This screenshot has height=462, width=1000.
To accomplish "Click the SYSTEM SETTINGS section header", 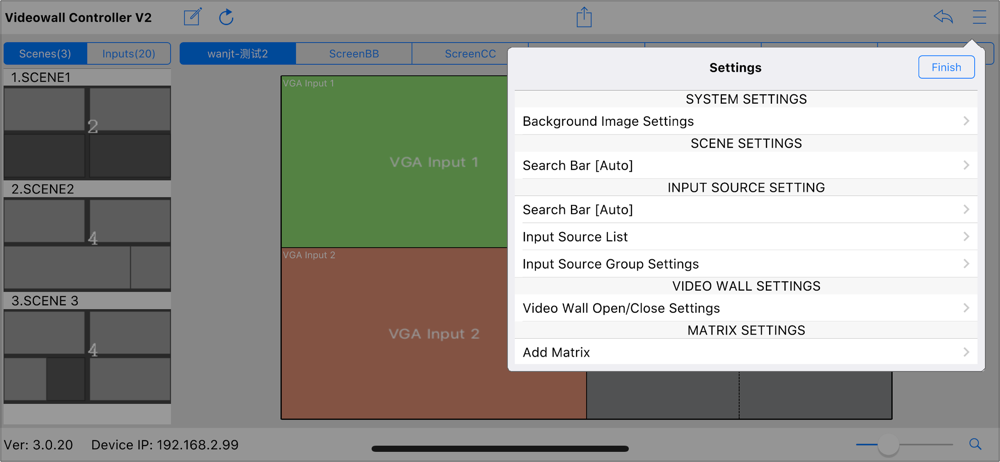I will click(746, 100).
